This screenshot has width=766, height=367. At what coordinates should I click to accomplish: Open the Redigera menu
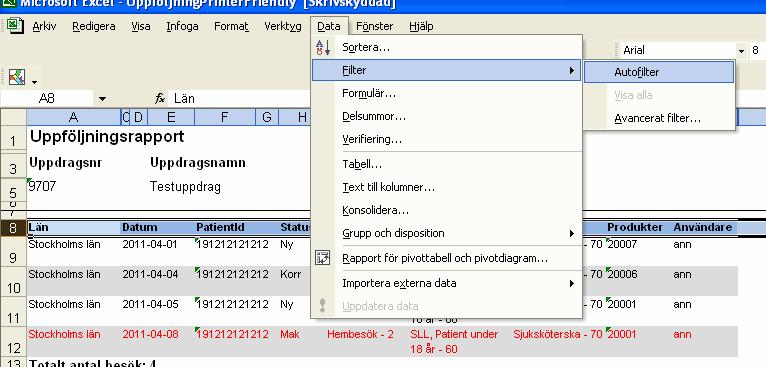pyautogui.click(x=94, y=26)
